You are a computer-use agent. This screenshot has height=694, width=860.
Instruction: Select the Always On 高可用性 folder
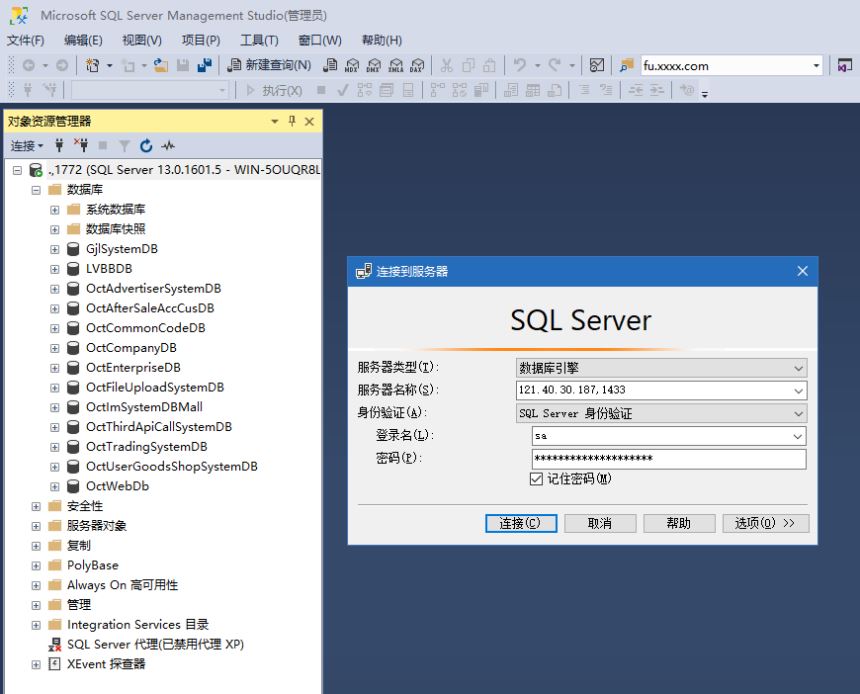point(122,585)
